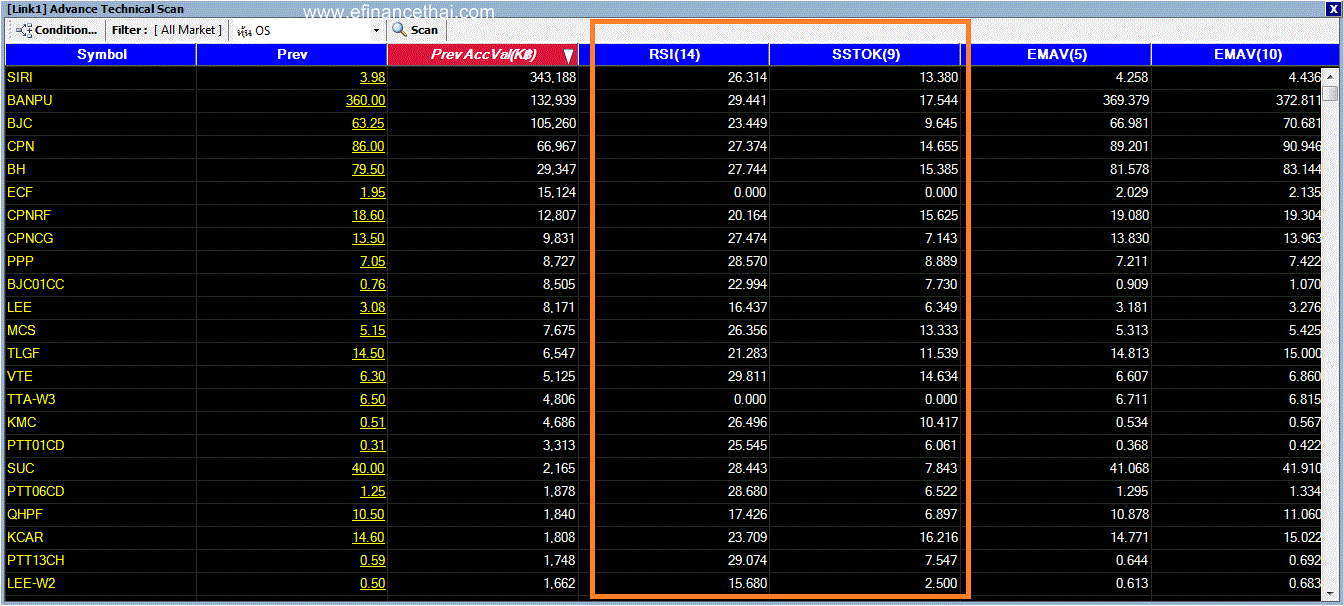Image resolution: width=1344 pixels, height=606 pixels.
Task: Sort by the Prev column header
Action: pos(292,55)
